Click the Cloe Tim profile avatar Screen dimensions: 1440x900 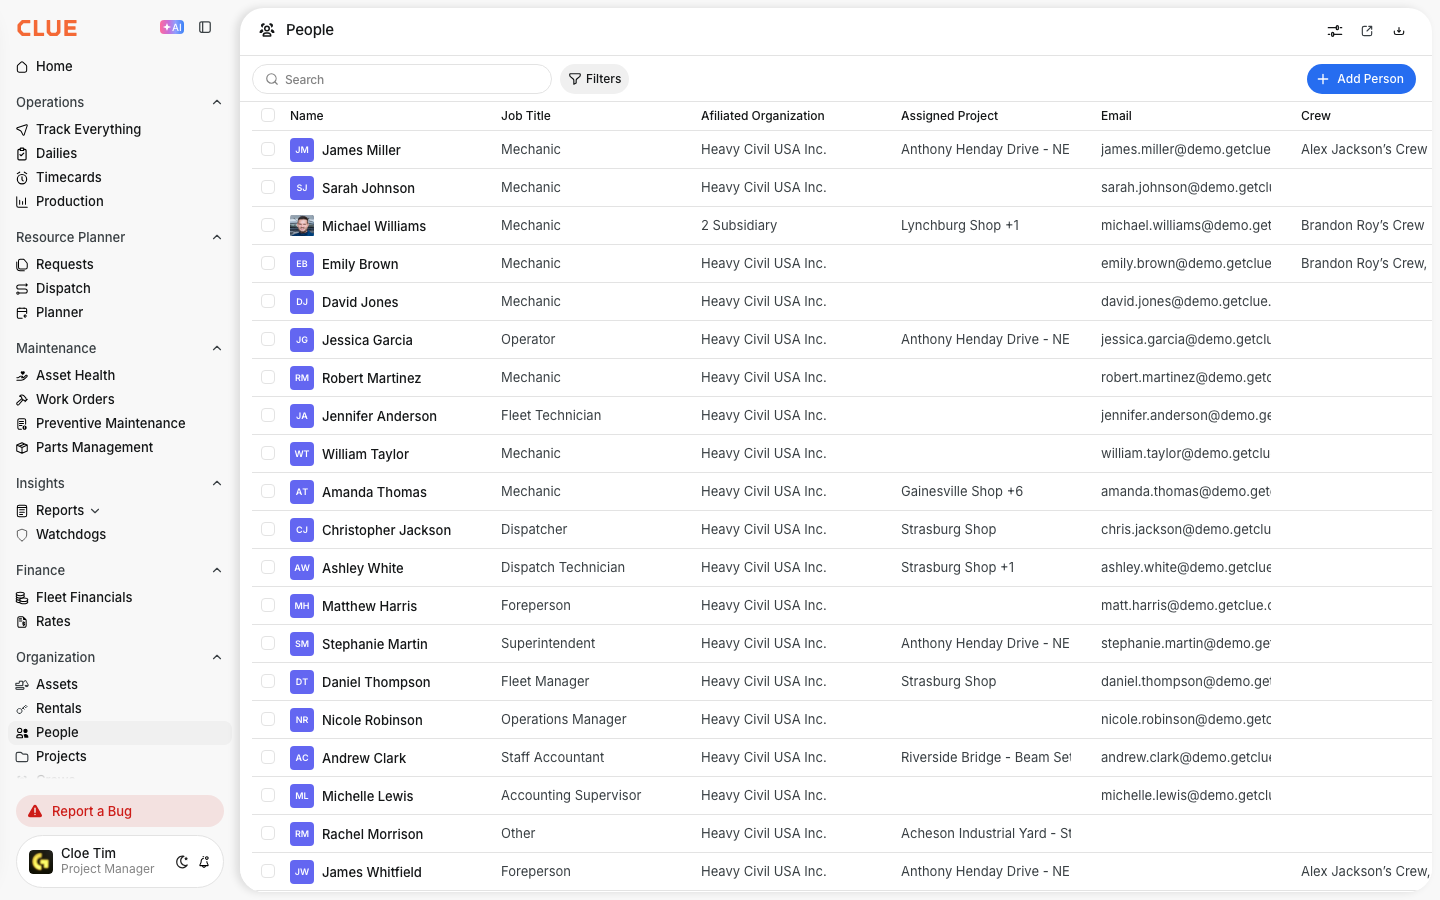[41, 861]
